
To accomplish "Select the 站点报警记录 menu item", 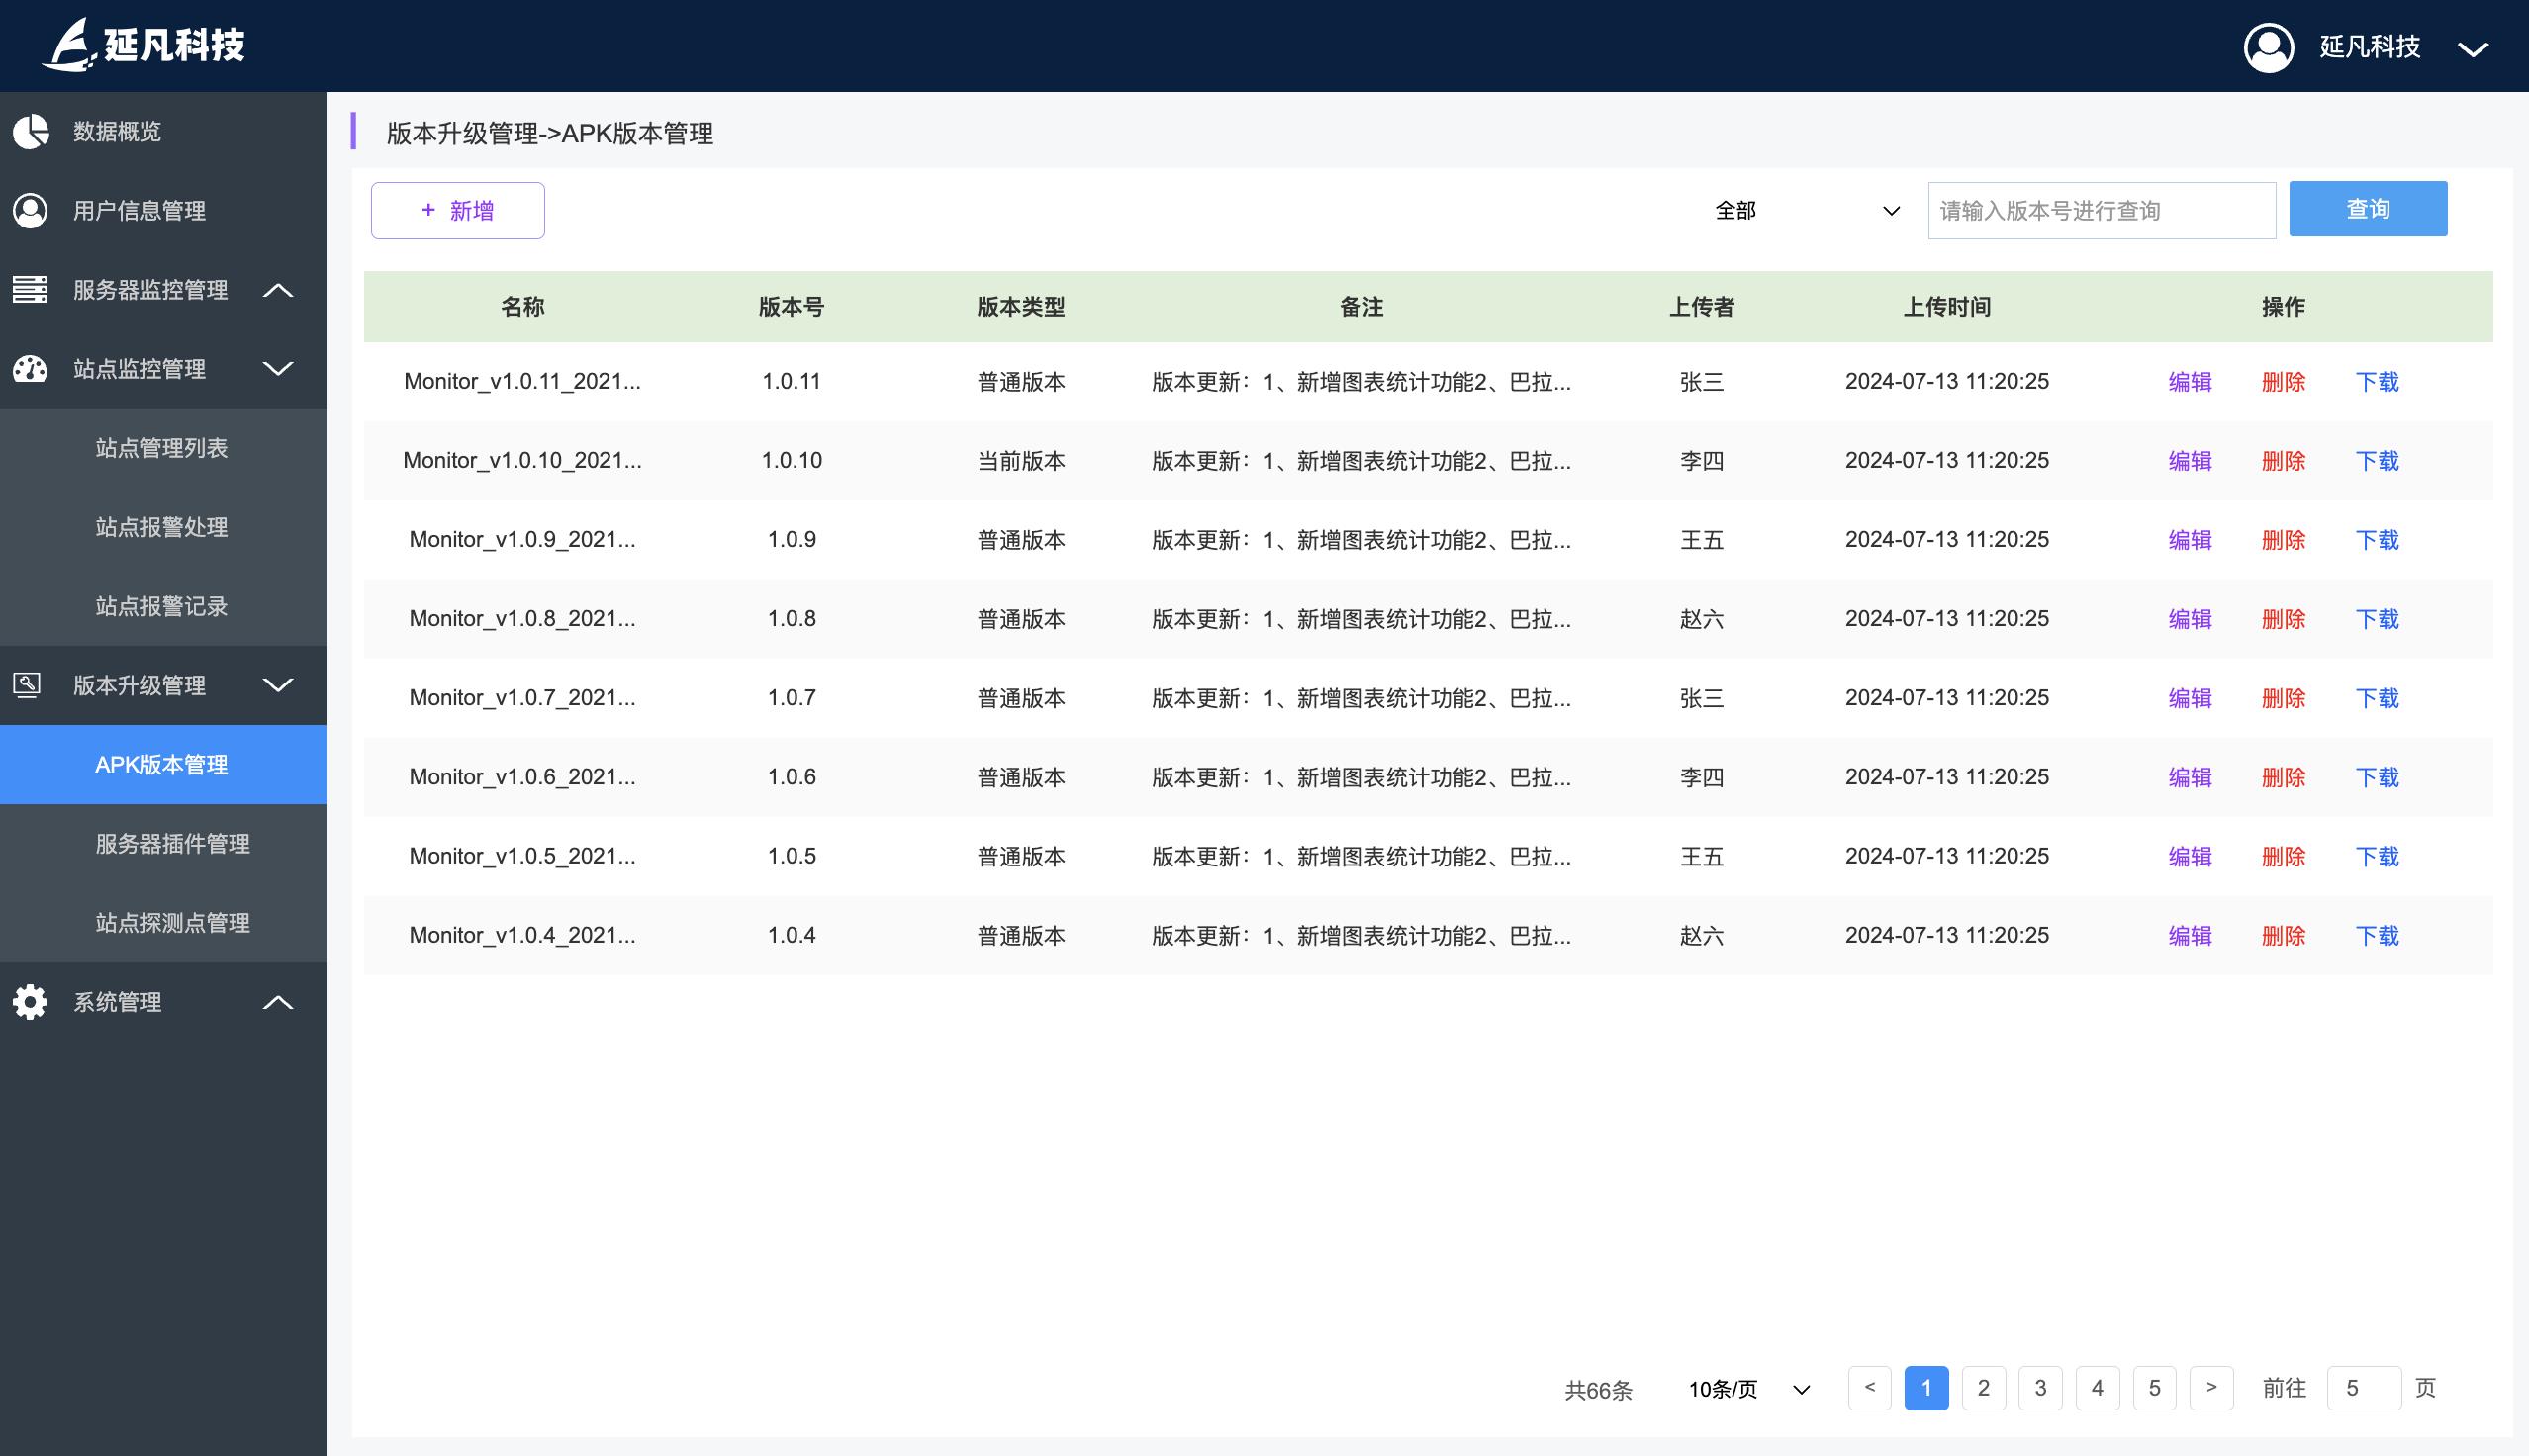I will click(x=161, y=606).
